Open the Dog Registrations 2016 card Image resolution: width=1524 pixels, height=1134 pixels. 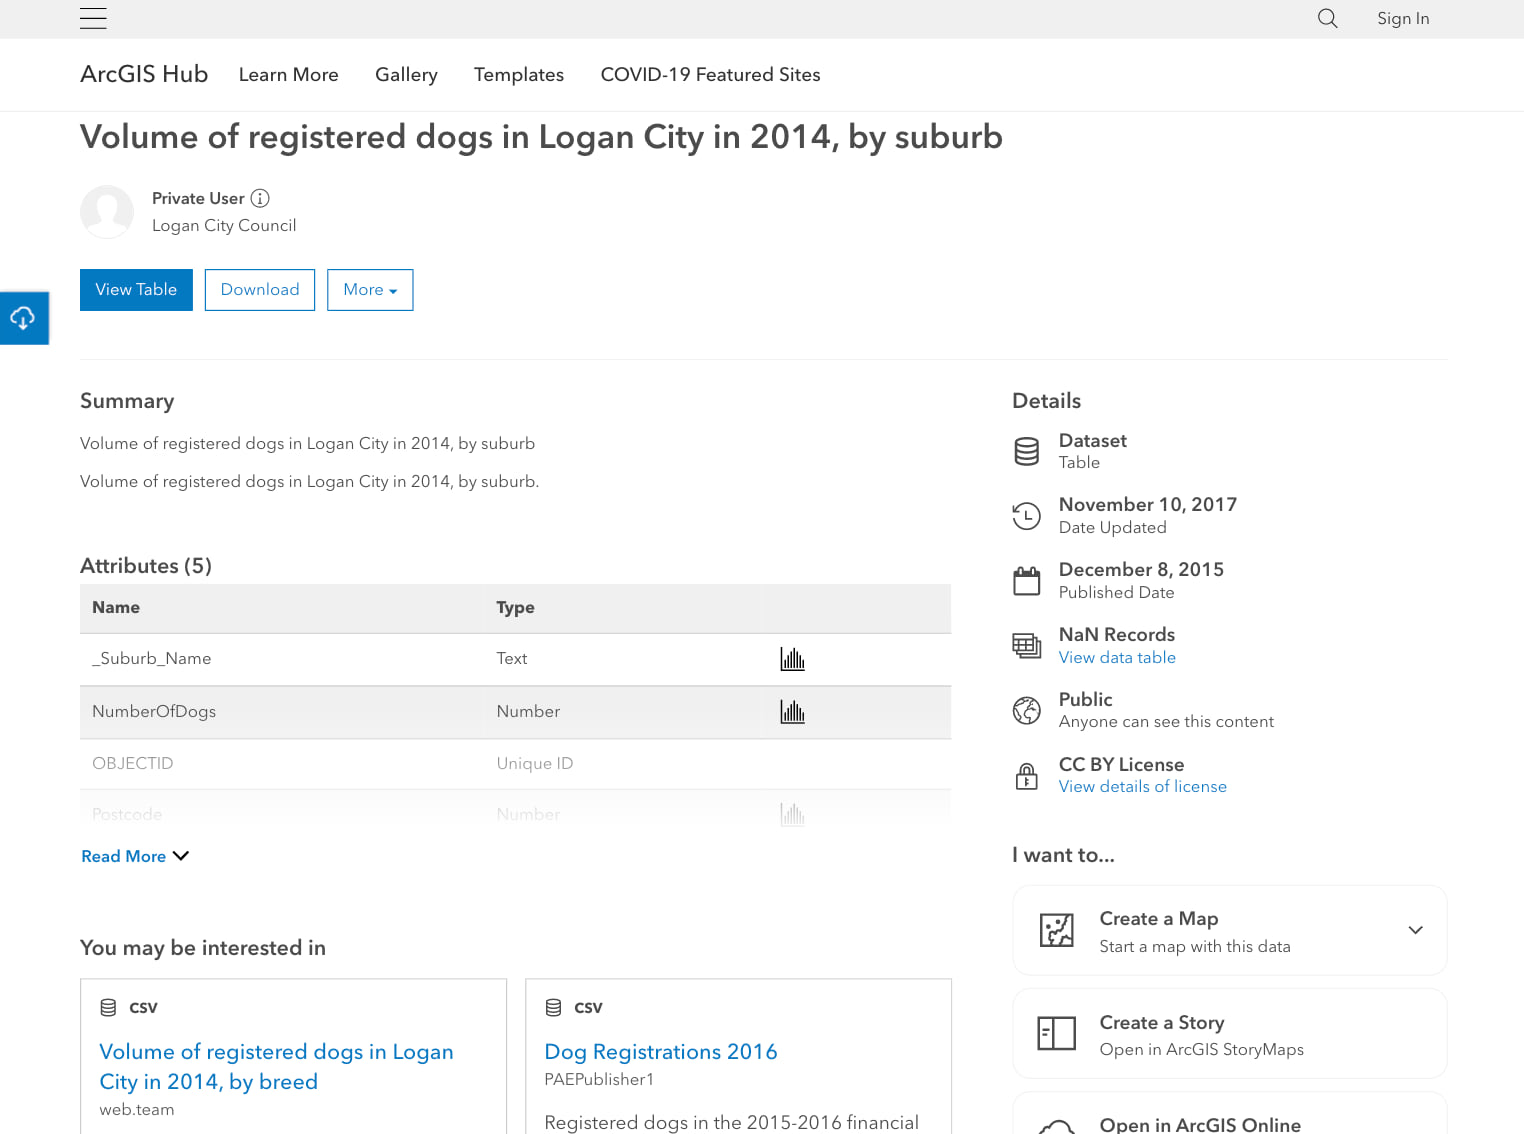(x=660, y=1052)
